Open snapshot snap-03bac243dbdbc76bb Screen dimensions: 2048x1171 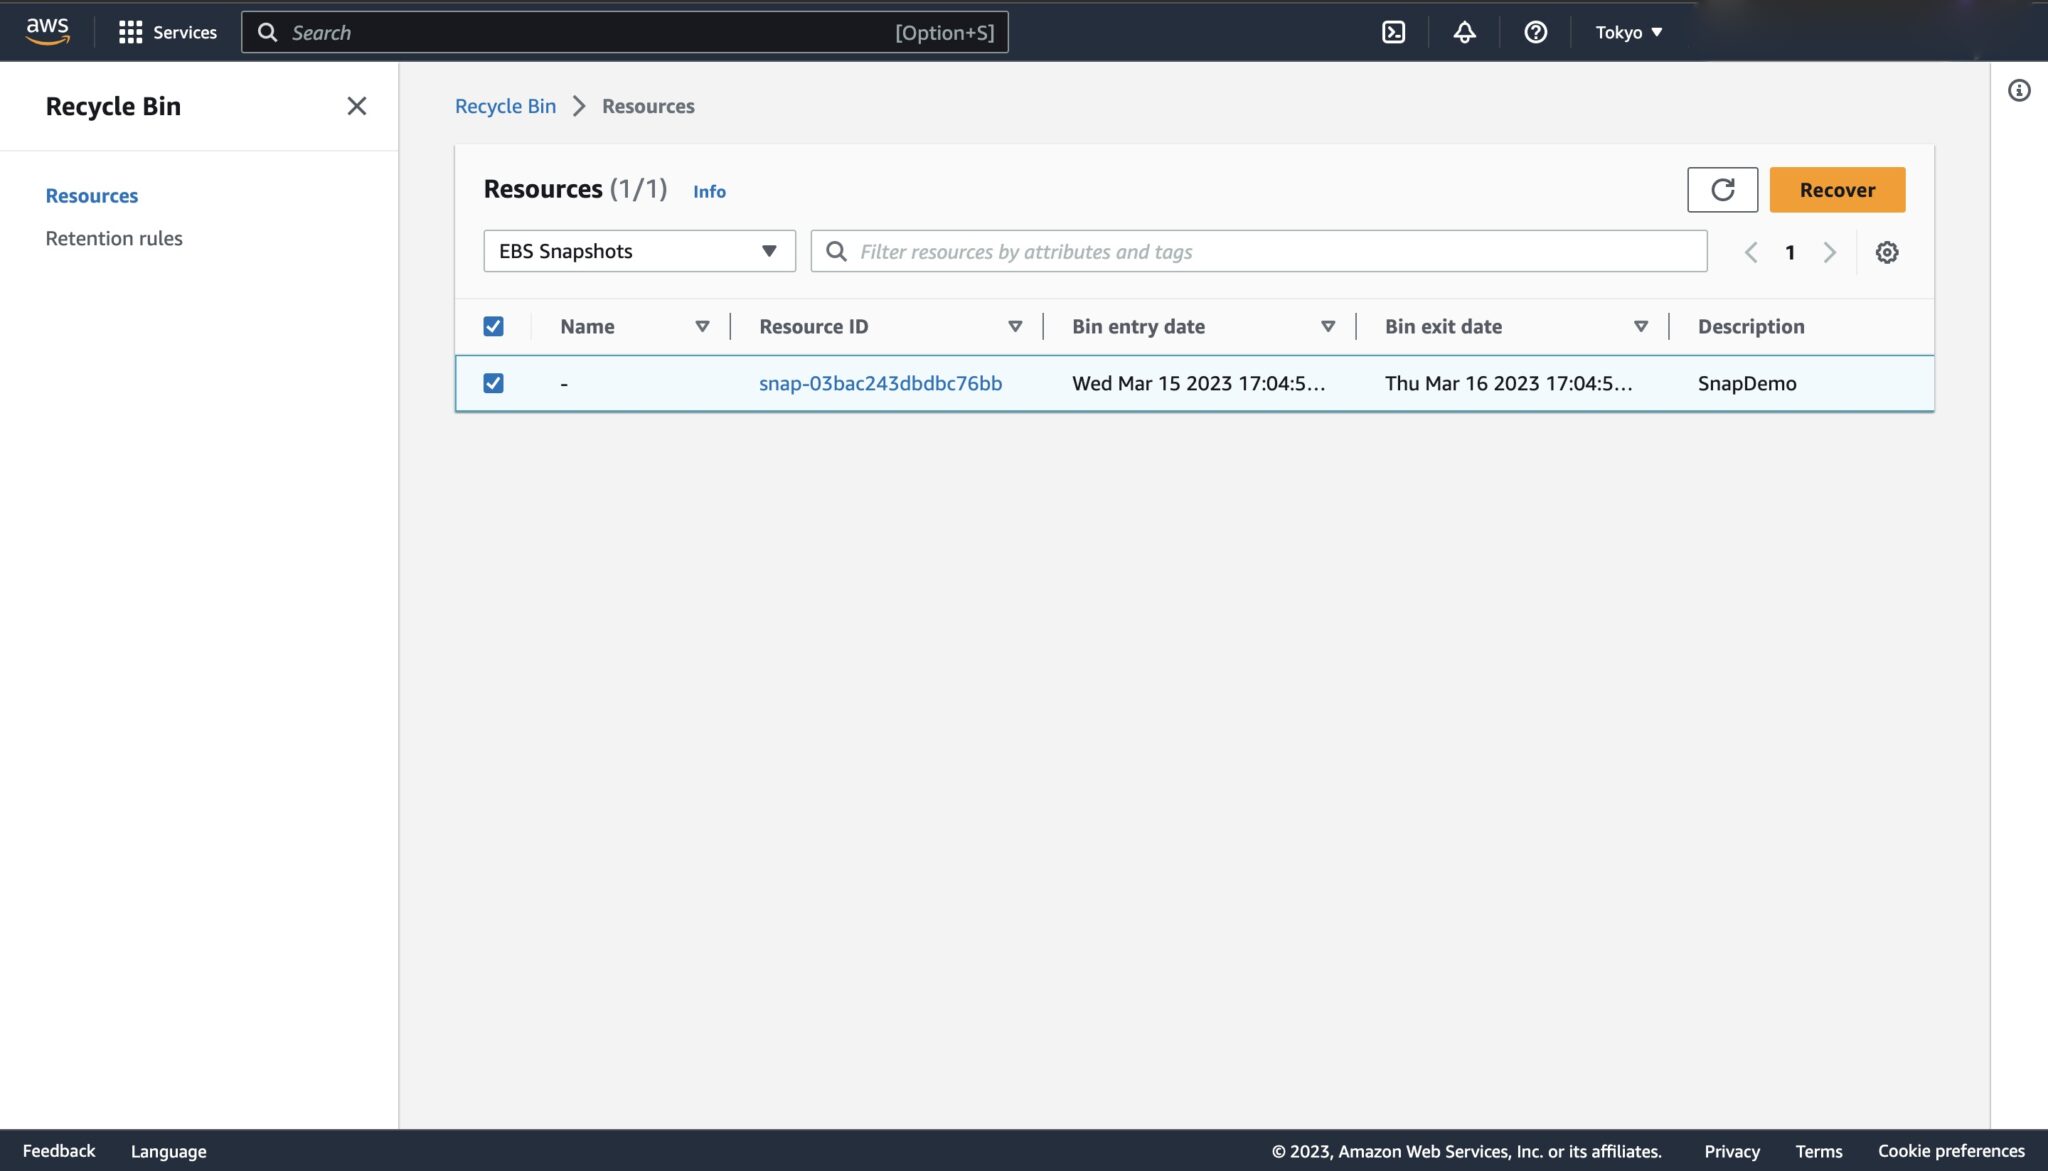pyautogui.click(x=880, y=382)
